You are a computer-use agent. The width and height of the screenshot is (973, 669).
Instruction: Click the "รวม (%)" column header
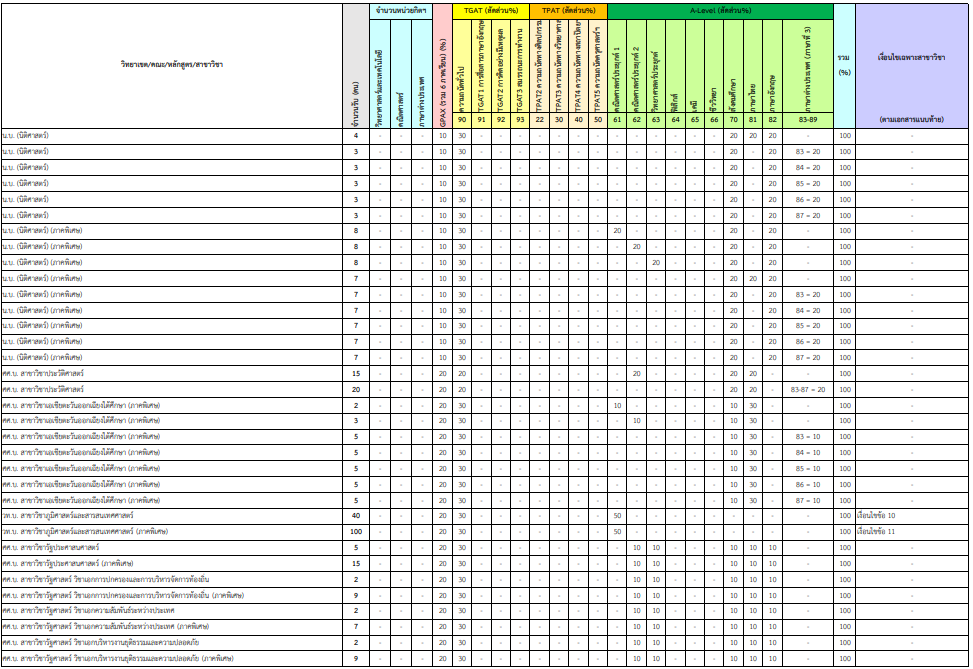[x=845, y=65]
